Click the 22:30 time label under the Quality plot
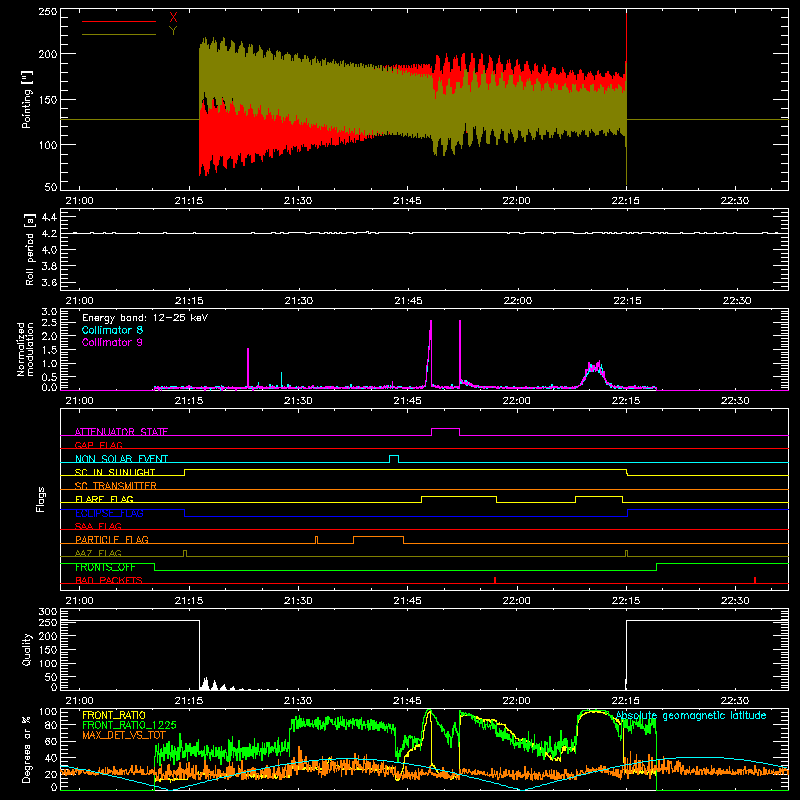 tap(735, 701)
